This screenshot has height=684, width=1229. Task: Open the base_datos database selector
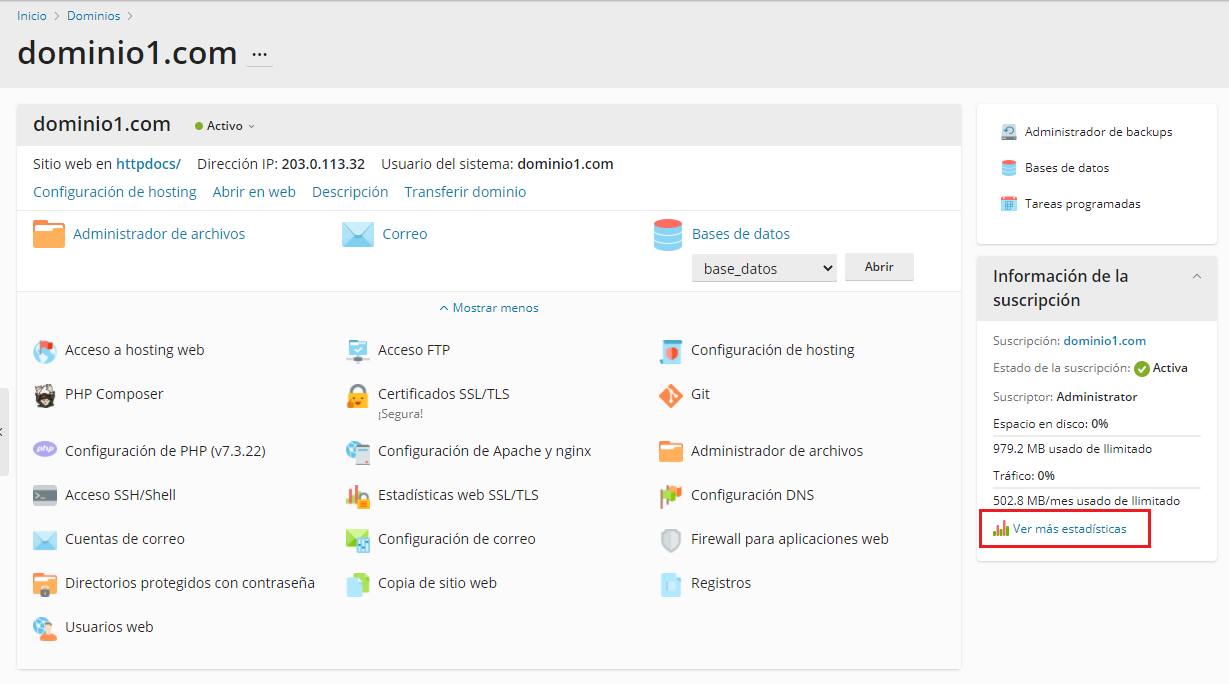tap(764, 268)
